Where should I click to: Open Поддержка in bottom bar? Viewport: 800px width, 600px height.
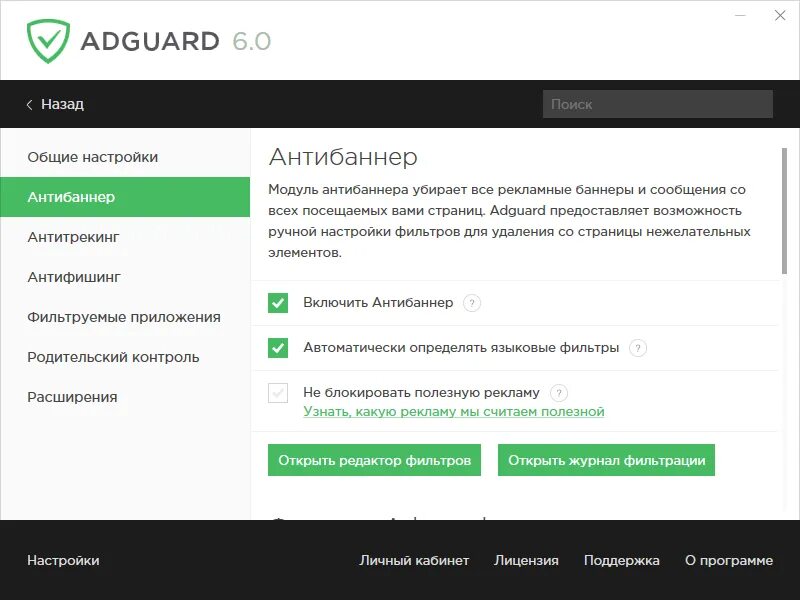point(621,560)
